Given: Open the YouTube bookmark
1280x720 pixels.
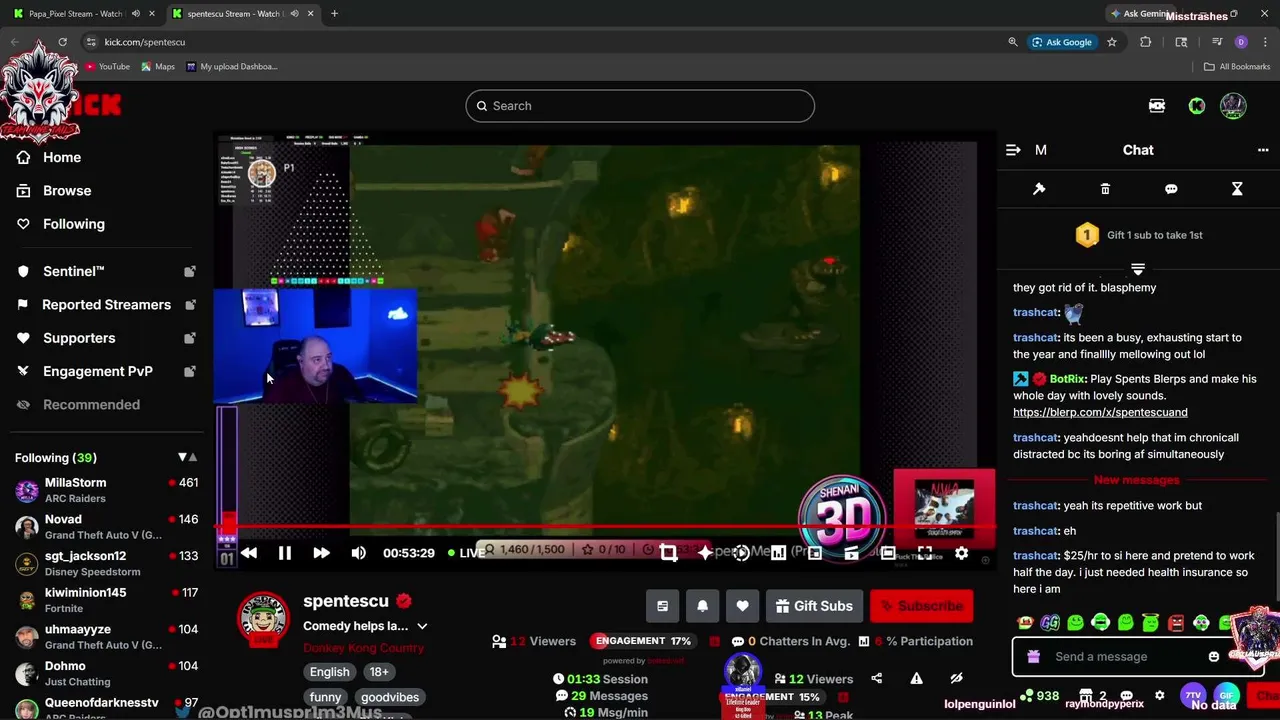Looking at the screenshot, I should (x=107, y=67).
